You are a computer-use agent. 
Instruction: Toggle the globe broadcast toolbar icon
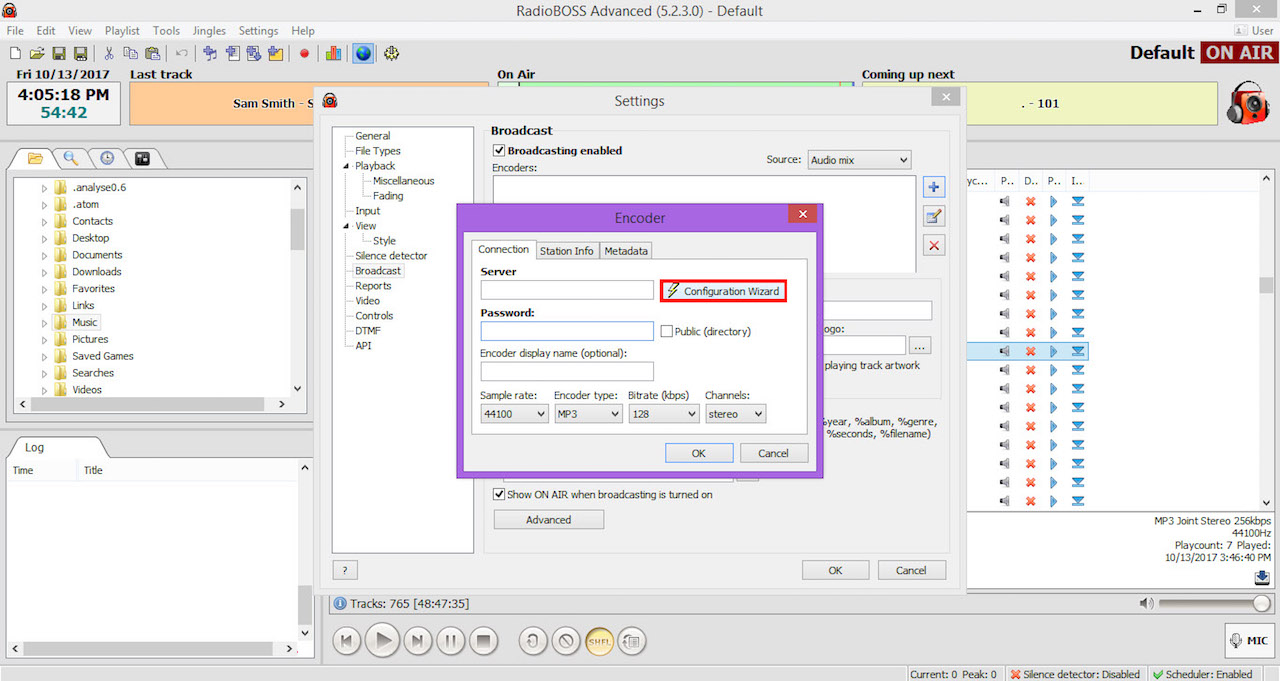click(363, 53)
